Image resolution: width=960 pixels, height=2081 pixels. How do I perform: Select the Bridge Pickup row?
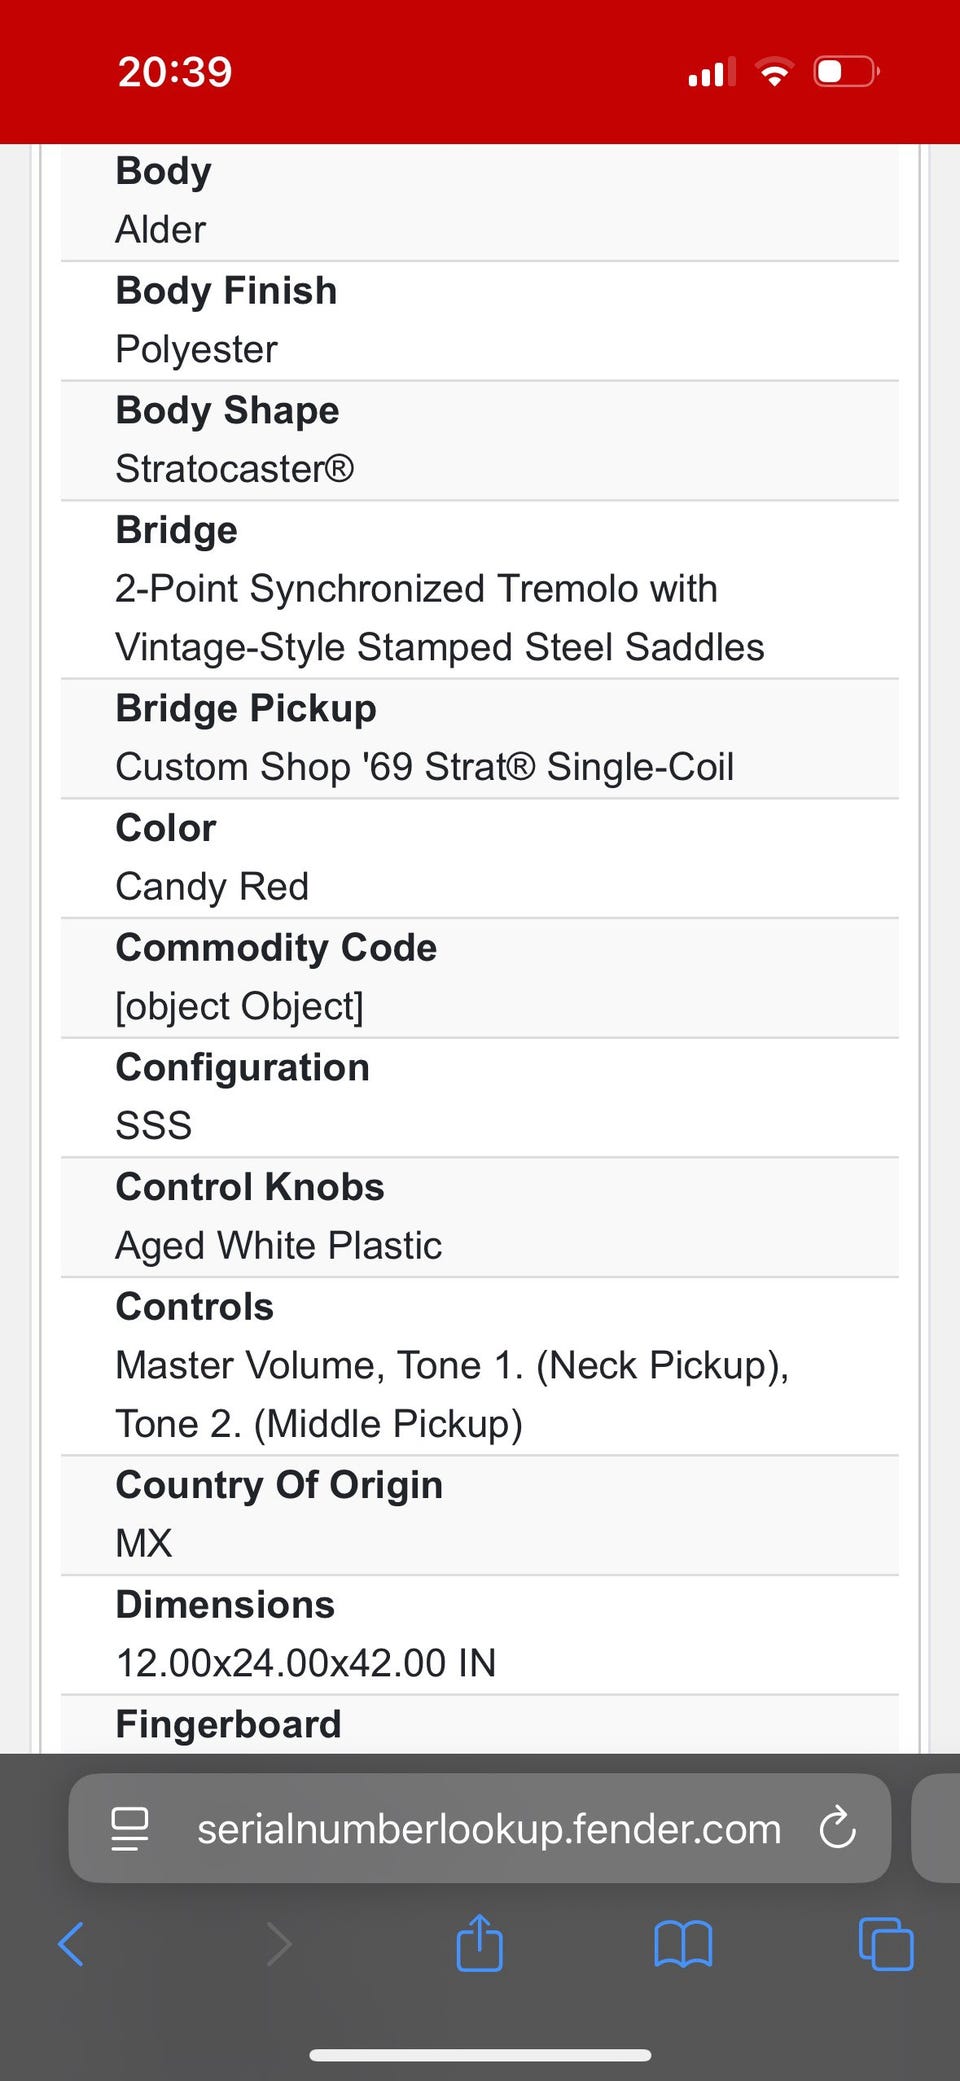pos(479,738)
